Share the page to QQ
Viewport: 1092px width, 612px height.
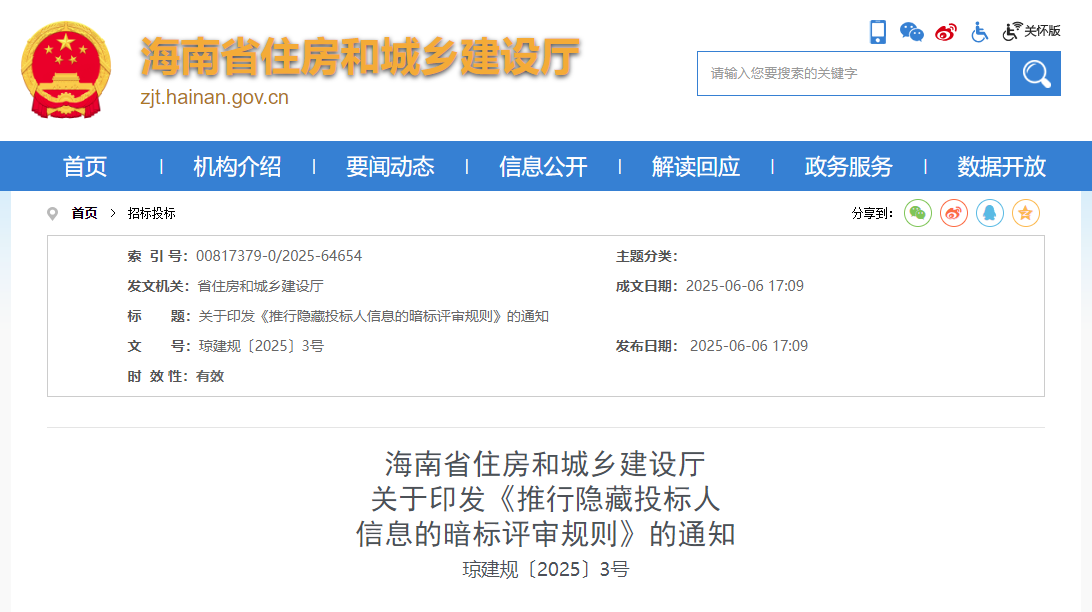pyautogui.click(x=989, y=213)
